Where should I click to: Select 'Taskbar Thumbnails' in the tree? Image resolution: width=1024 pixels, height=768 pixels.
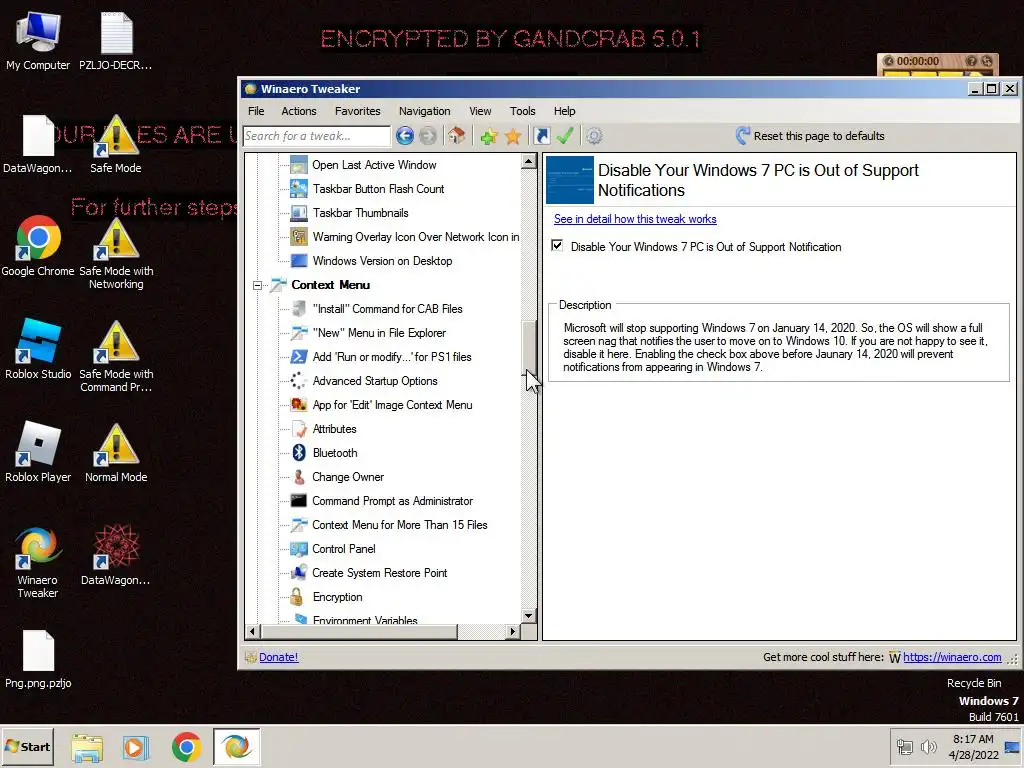tap(360, 213)
